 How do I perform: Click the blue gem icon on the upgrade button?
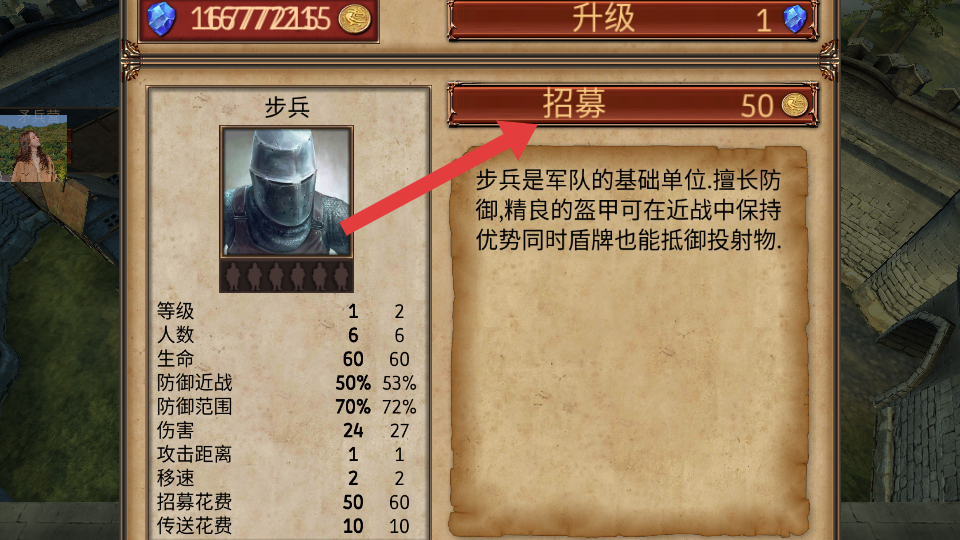795,19
